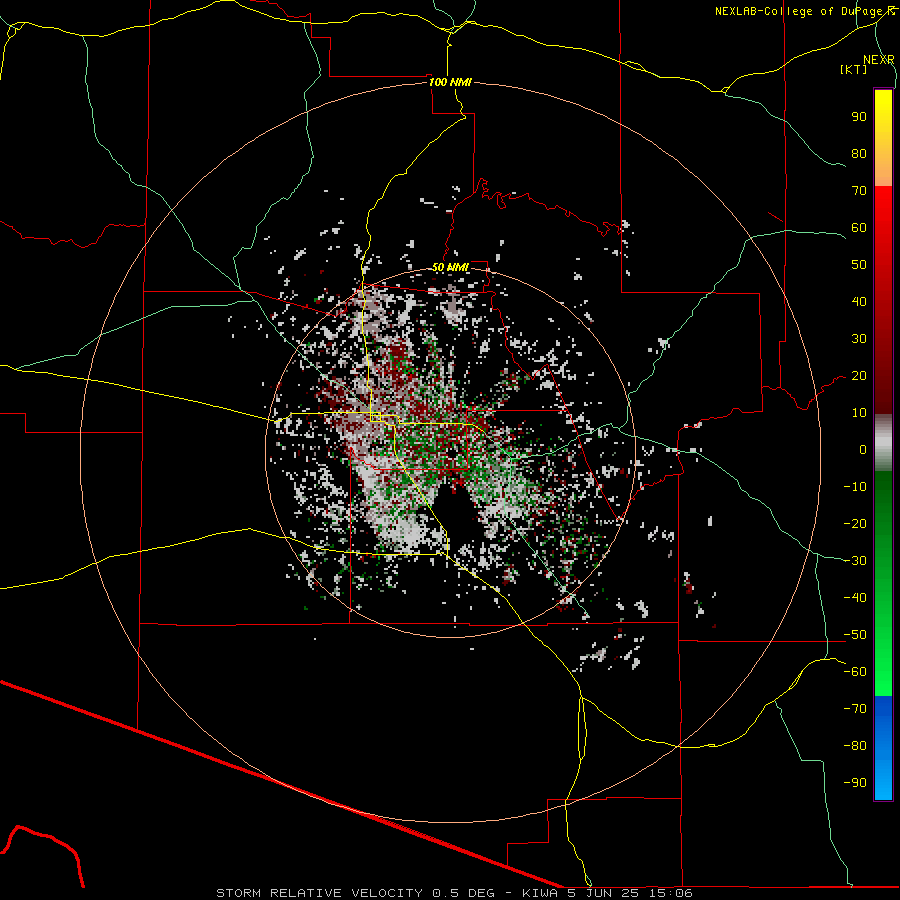Click the -10 value on the velocity scale
Screen dimensions: 900x900
[855, 487]
